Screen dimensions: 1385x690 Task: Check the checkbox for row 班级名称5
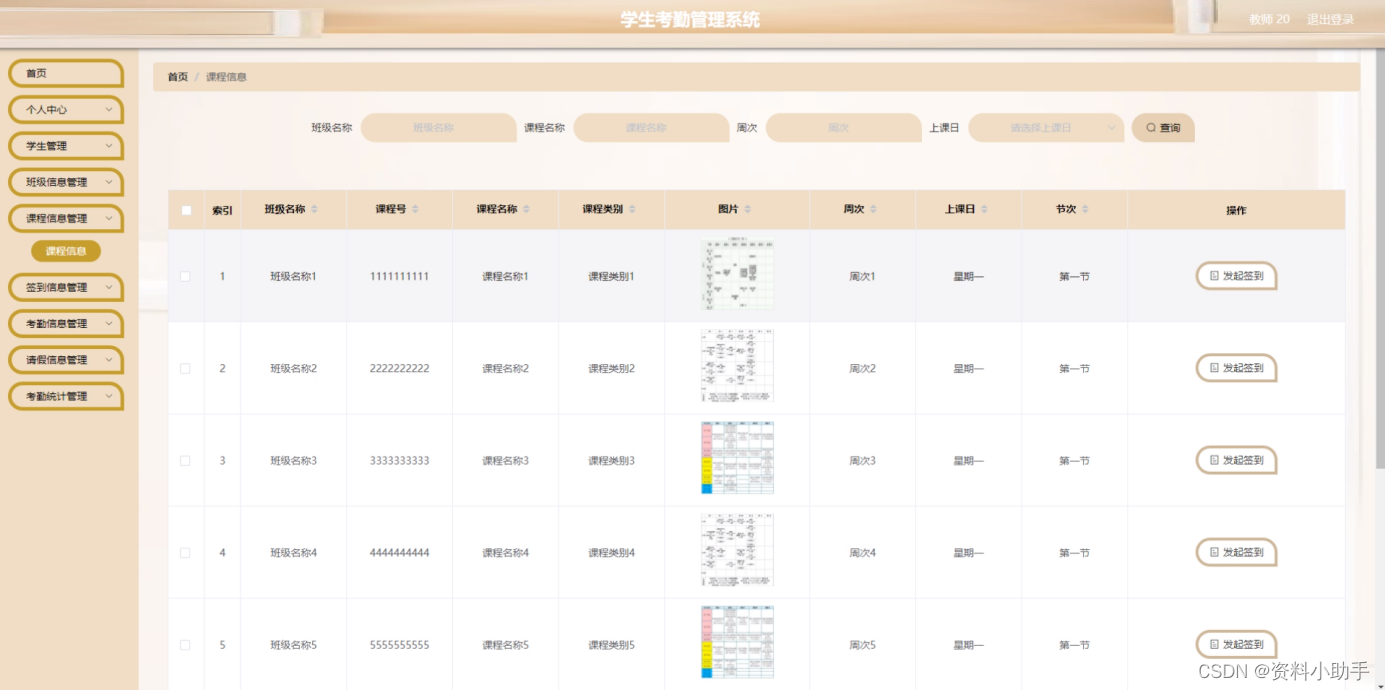click(x=185, y=645)
